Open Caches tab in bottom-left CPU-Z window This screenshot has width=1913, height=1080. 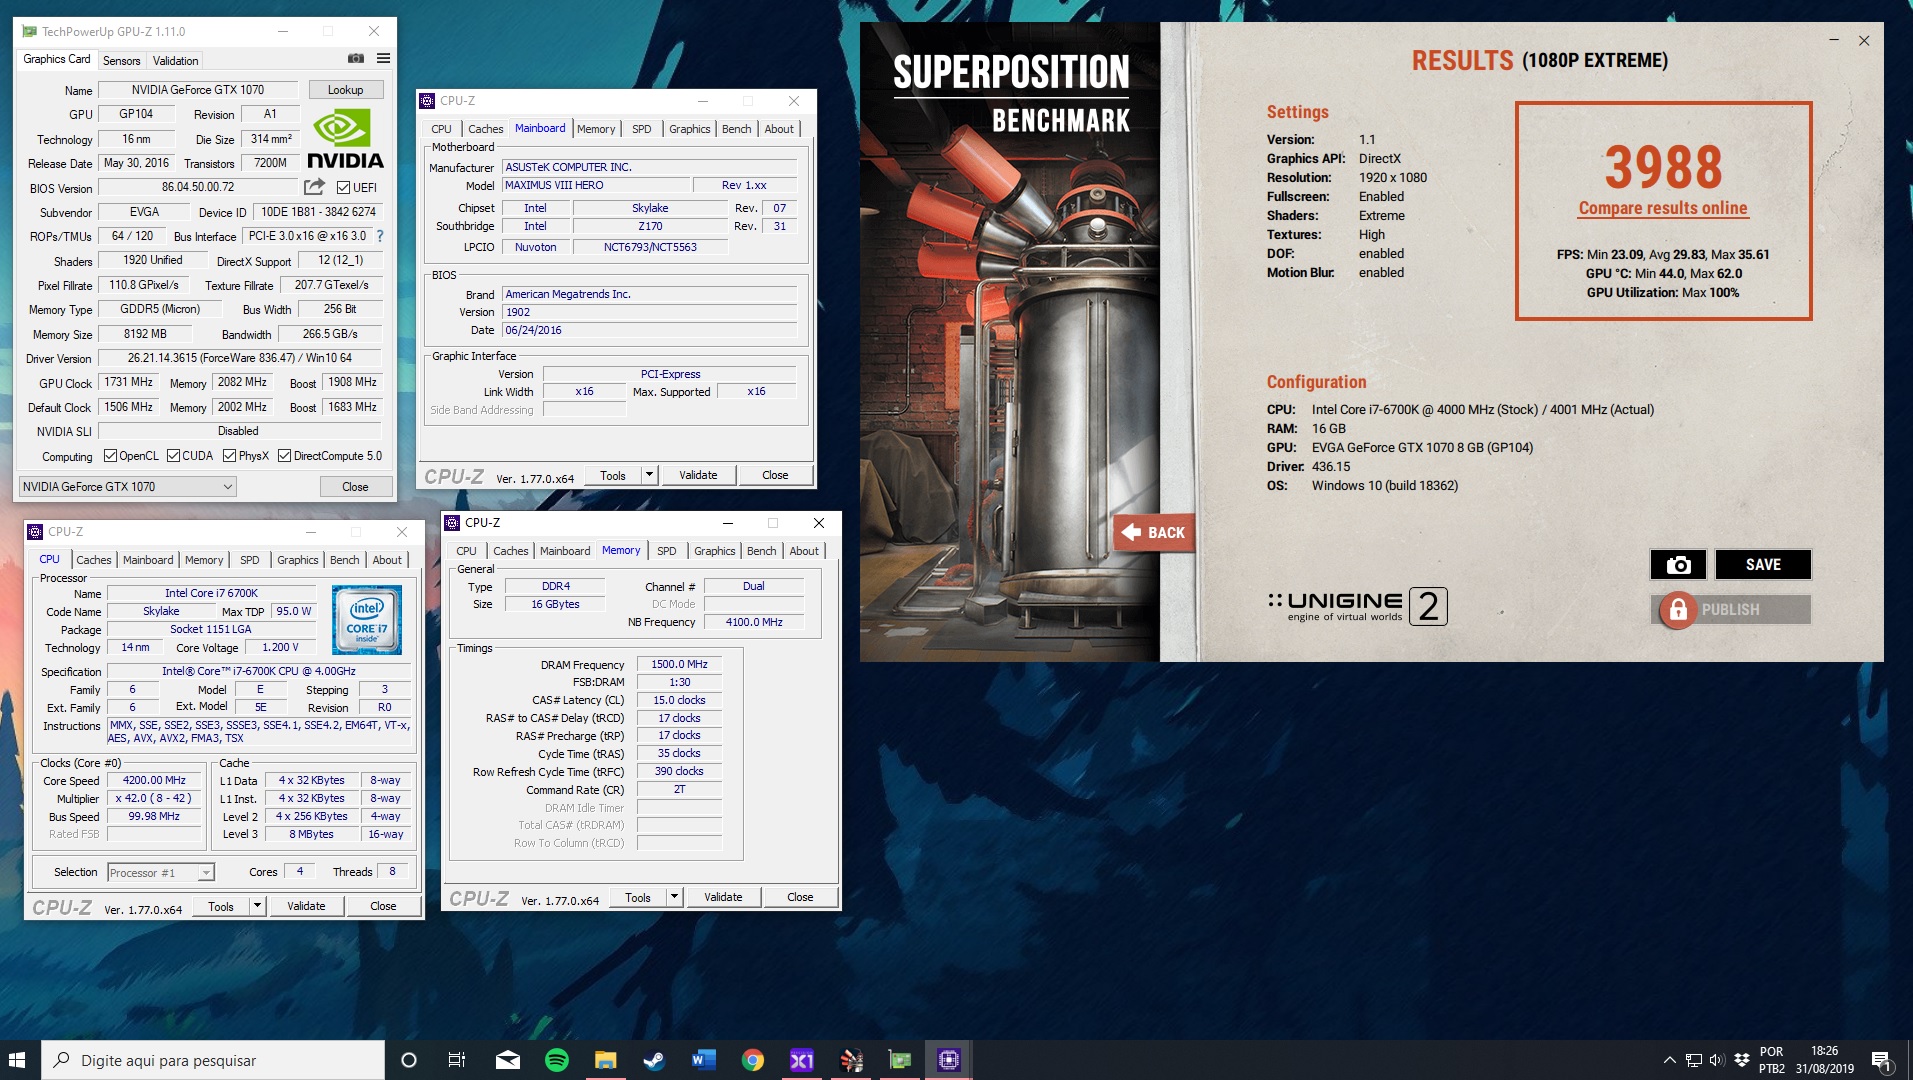(94, 560)
